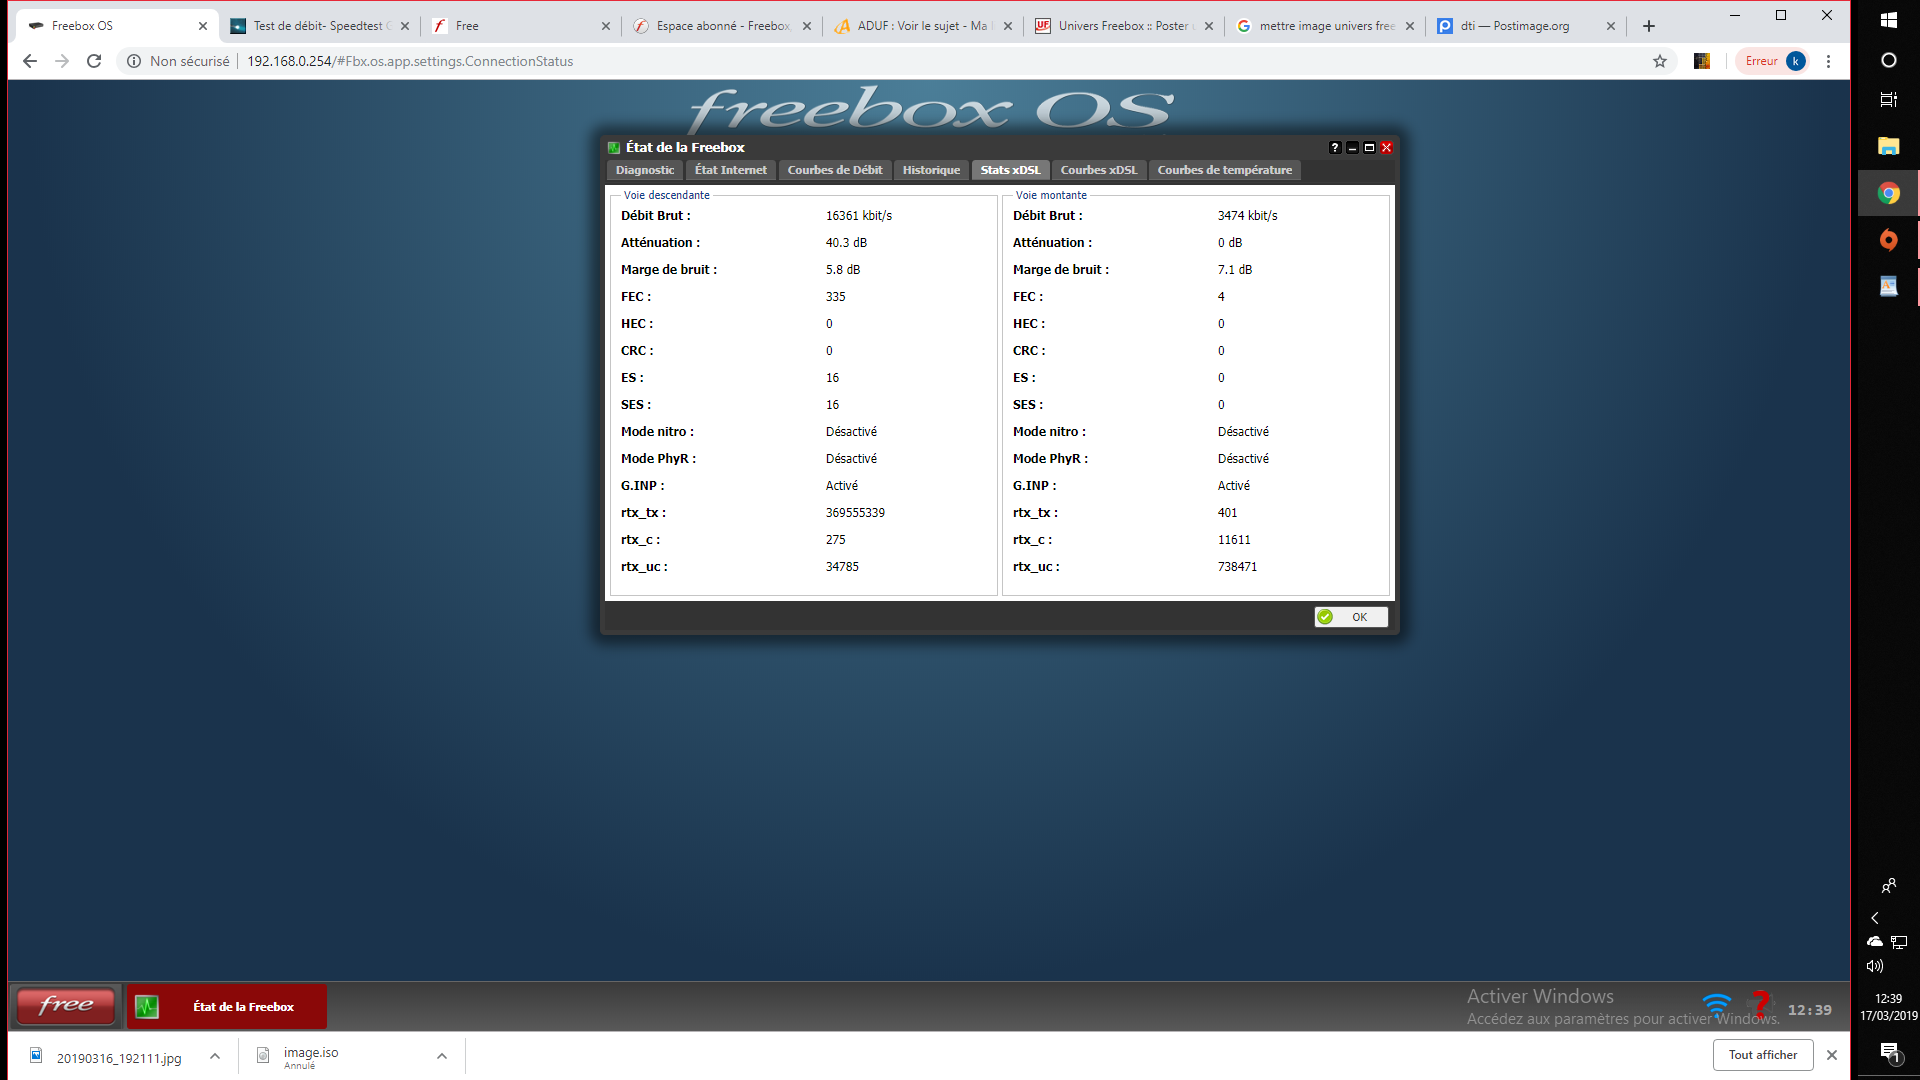Open the Windows clock and date
This screenshot has height=1080, width=1920.
[x=1889, y=1007]
